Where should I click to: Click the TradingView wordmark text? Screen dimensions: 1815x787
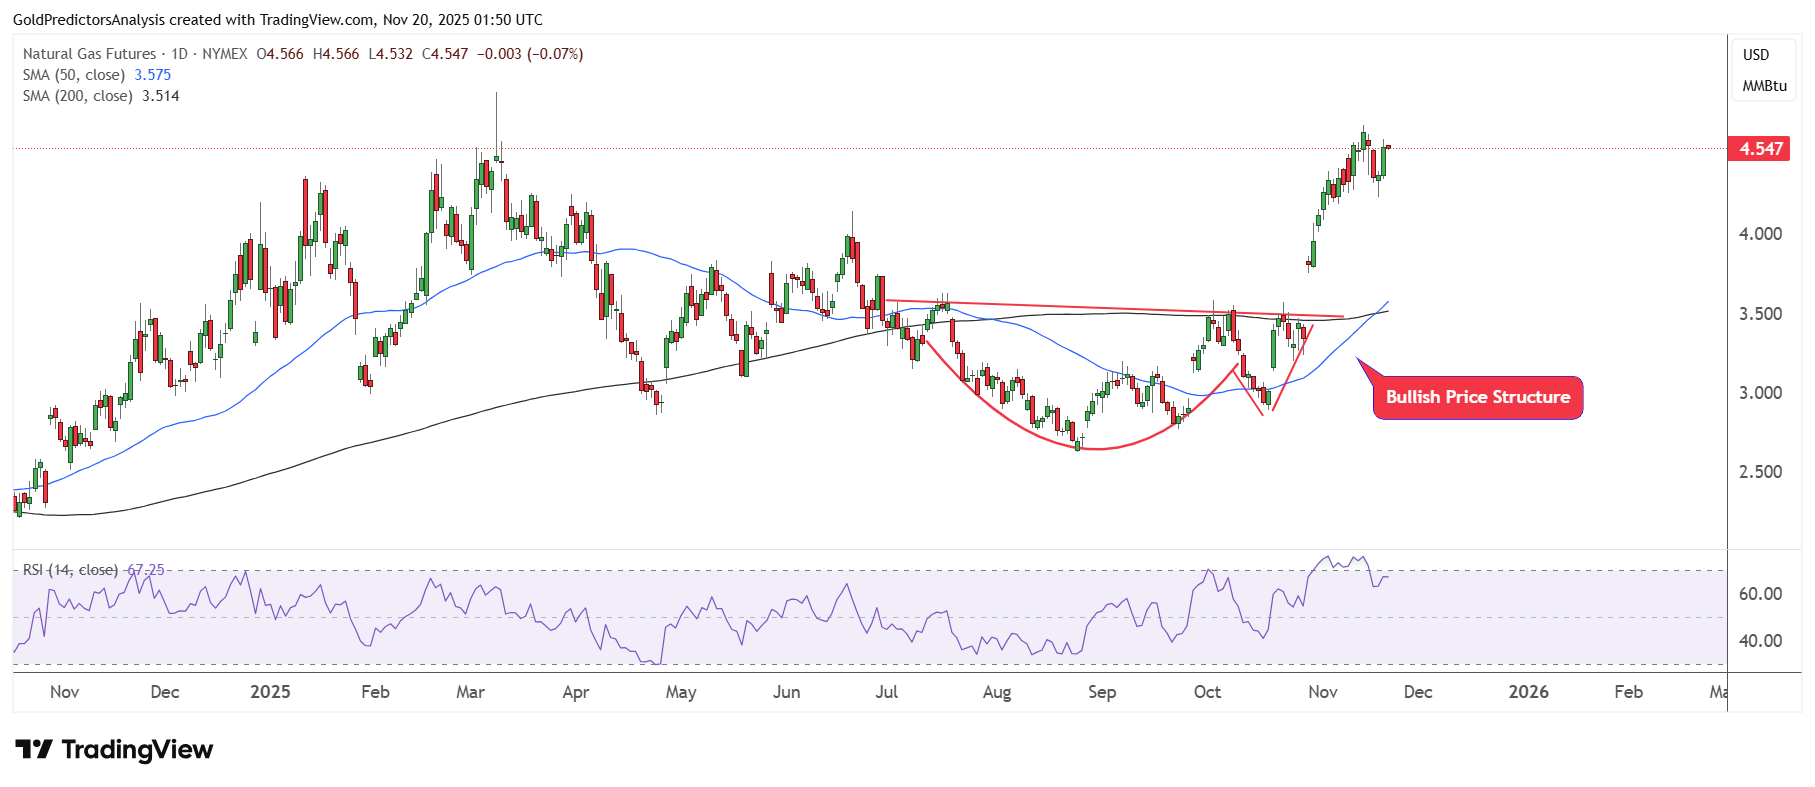[137, 750]
